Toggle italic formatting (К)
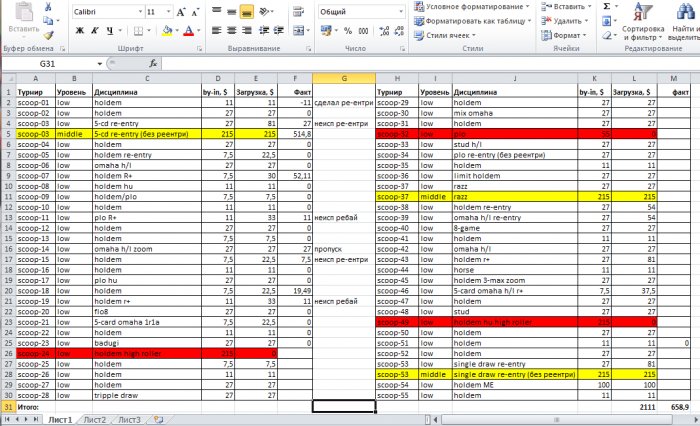 (94, 31)
